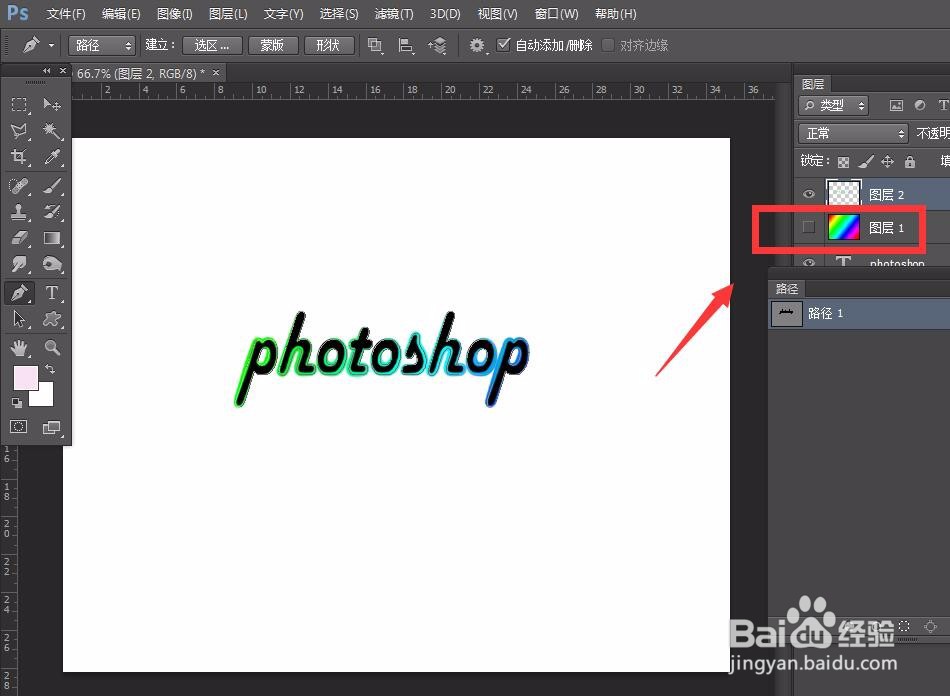The width and height of the screenshot is (950, 696).
Task: Select the Magic Wand tool
Action: click(51, 131)
